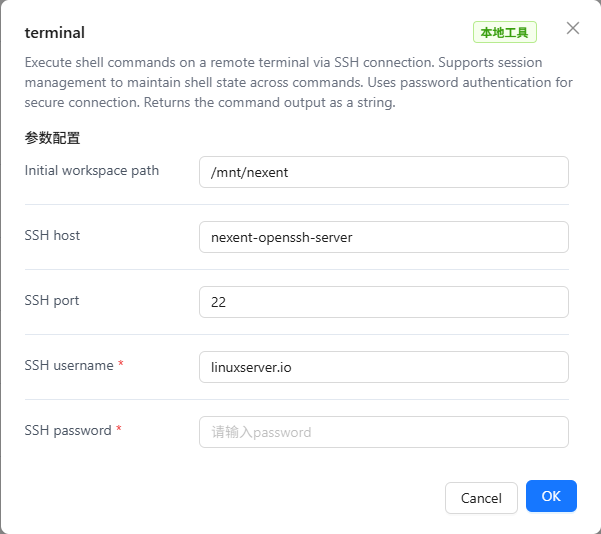
Task: Click the SSH password label text
Action: [x=68, y=430]
